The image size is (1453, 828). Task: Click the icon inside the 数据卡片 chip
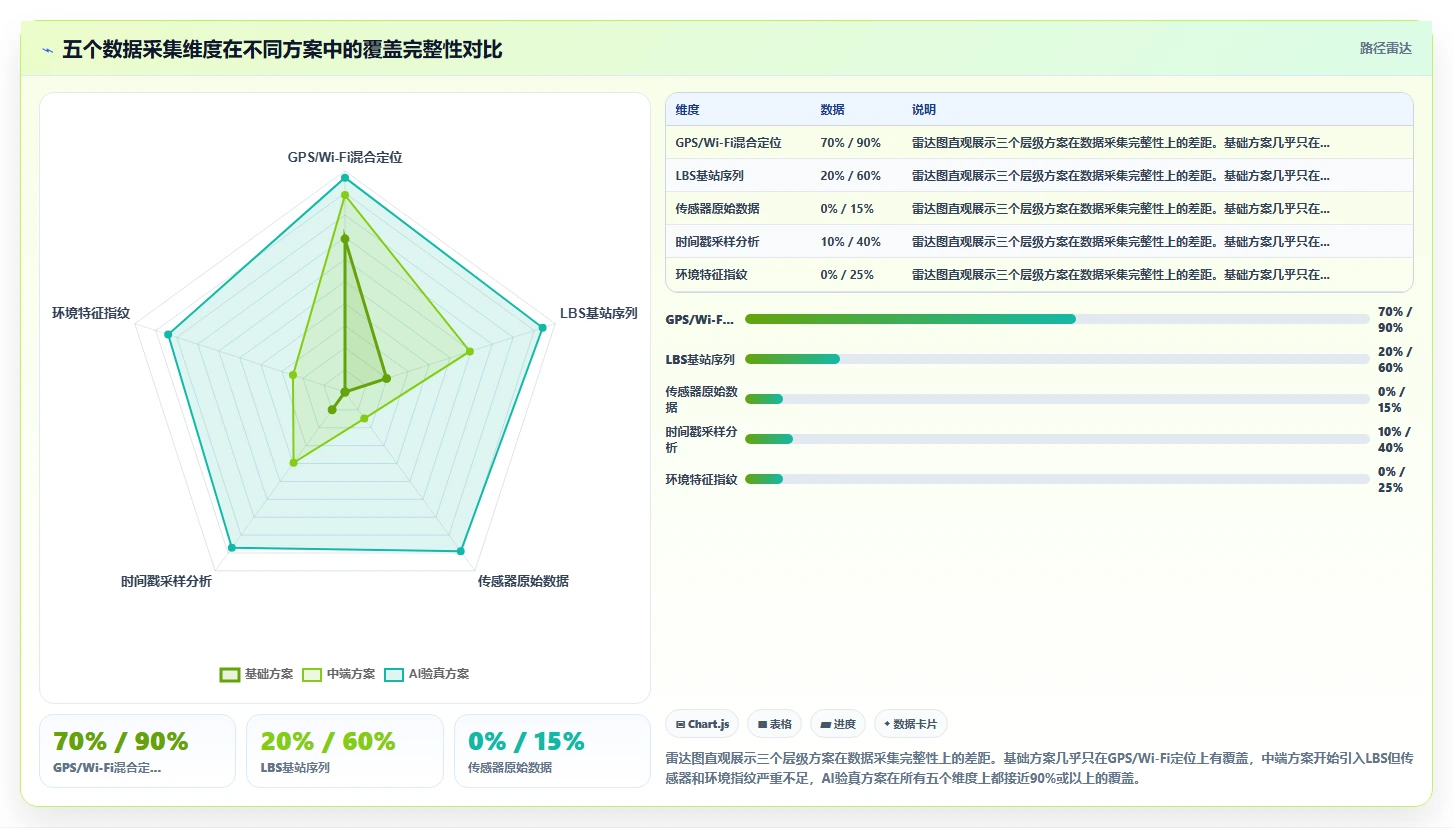887,724
